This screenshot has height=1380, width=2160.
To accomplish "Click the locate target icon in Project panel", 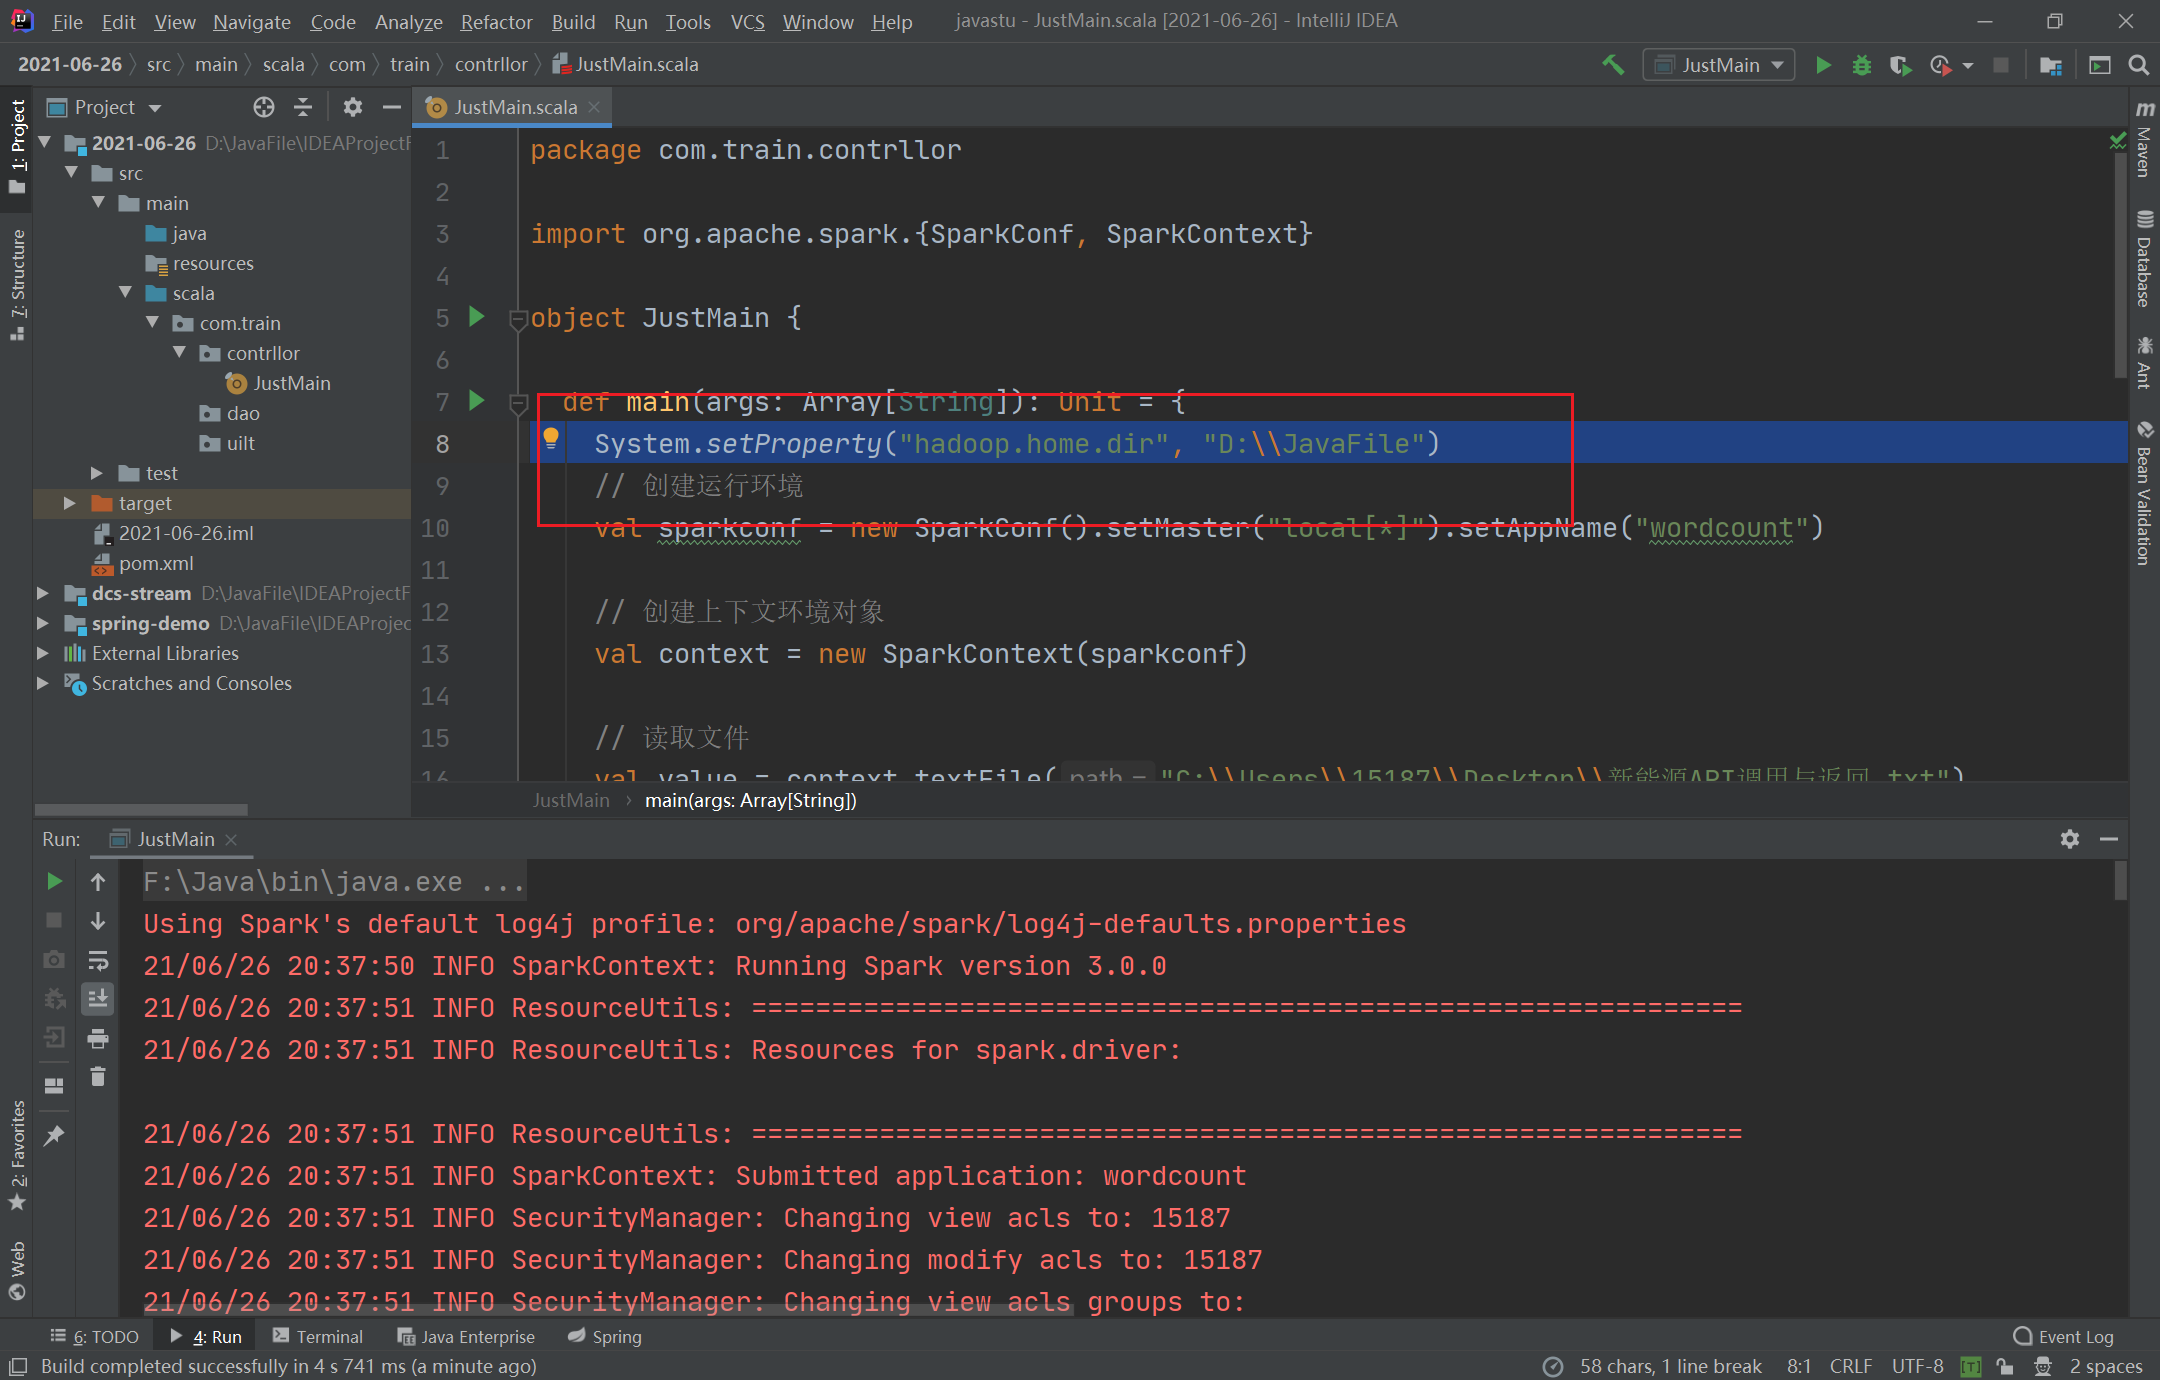I will coord(263,107).
